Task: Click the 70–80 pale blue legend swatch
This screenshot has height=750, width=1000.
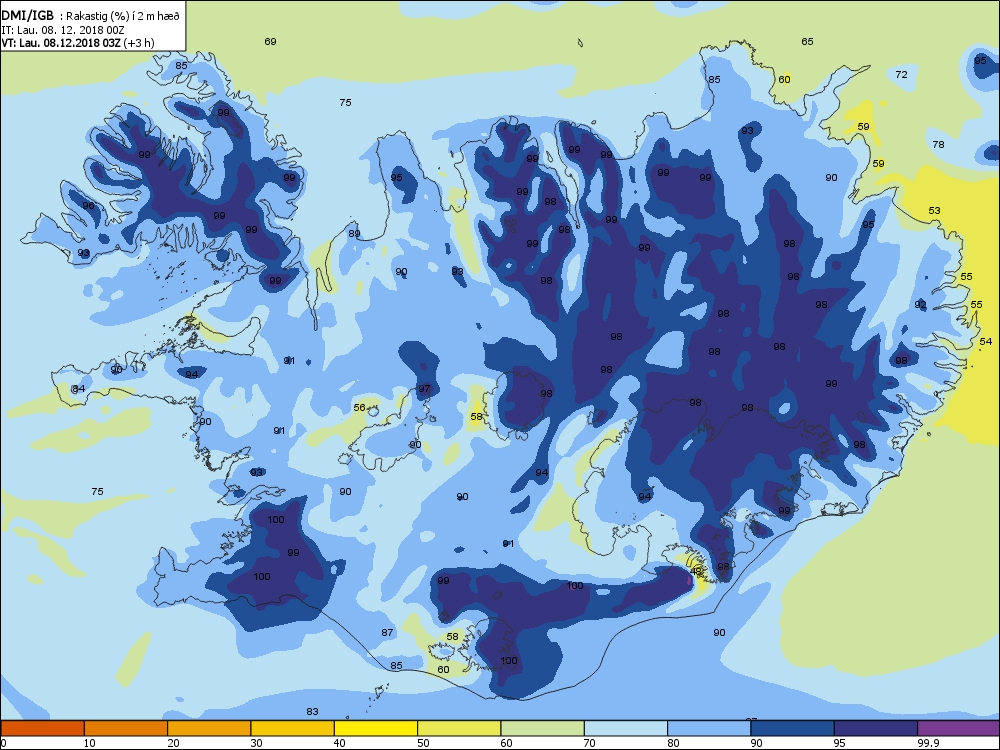Action: coord(626,728)
